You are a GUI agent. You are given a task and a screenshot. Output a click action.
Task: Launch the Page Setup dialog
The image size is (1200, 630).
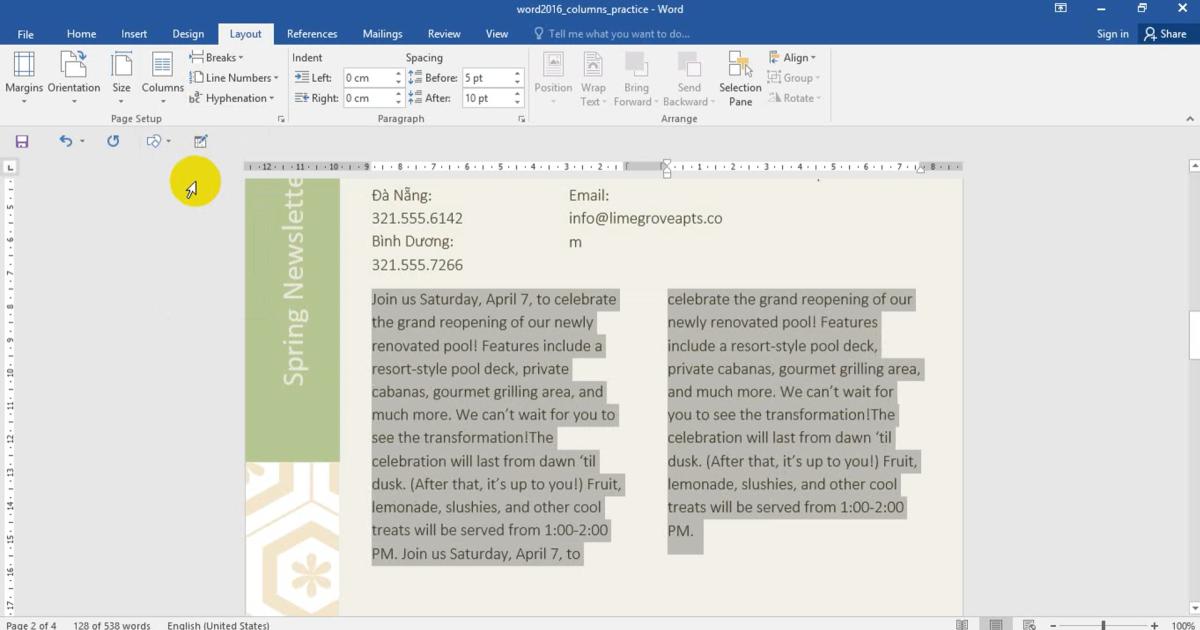[x=281, y=119]
